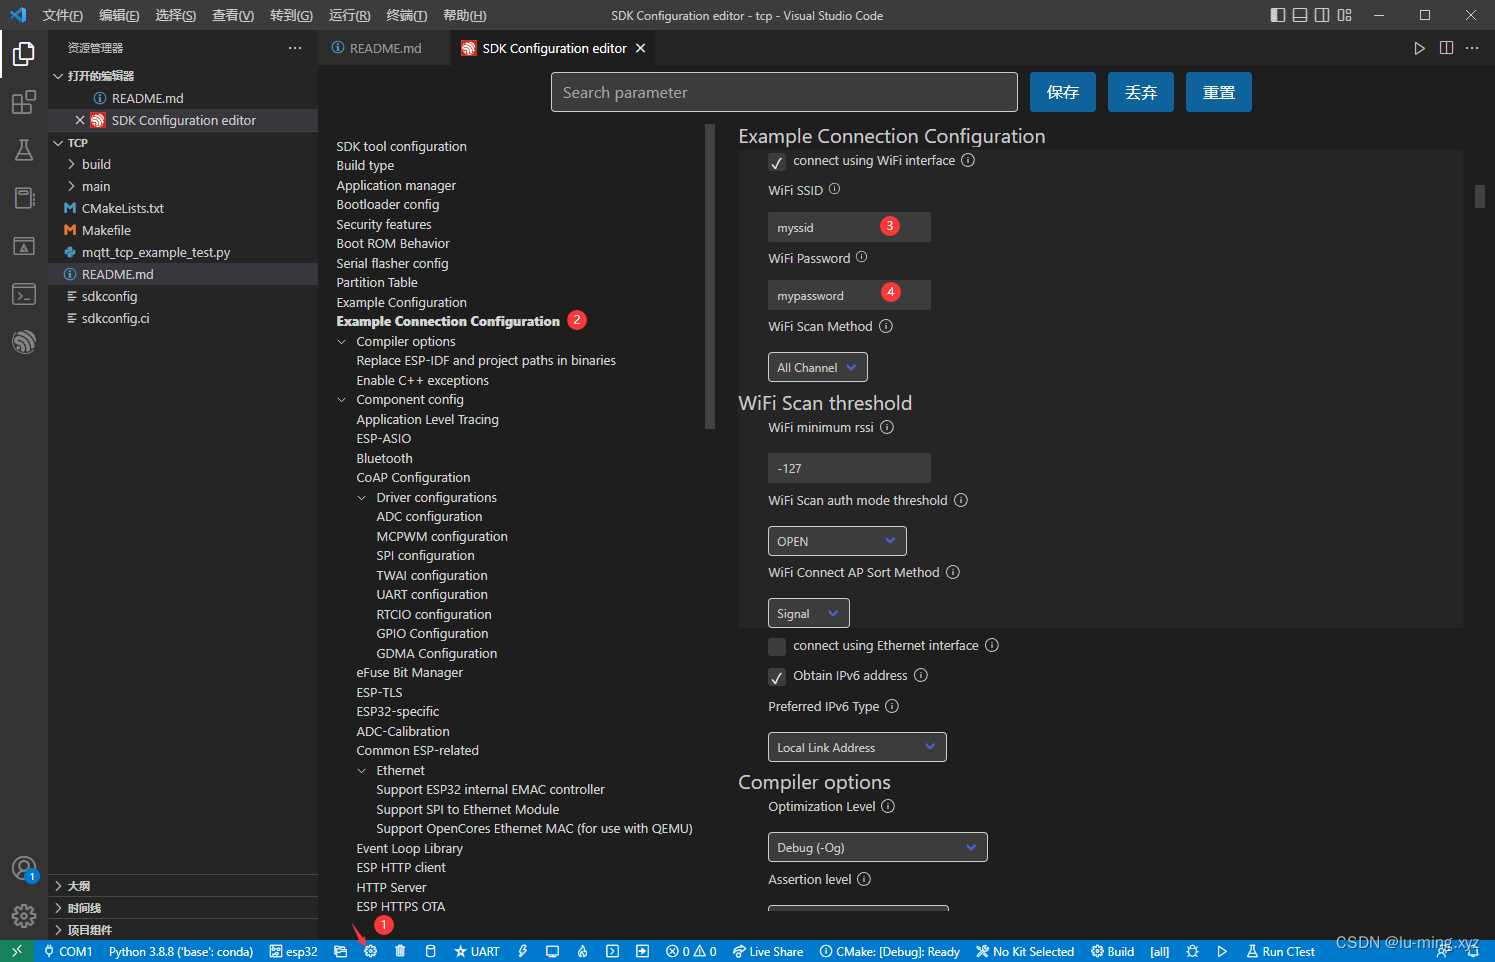Open the Extensions view in activity bar
This screenshot has width=1495, height=962.
(x=24, y=102)
